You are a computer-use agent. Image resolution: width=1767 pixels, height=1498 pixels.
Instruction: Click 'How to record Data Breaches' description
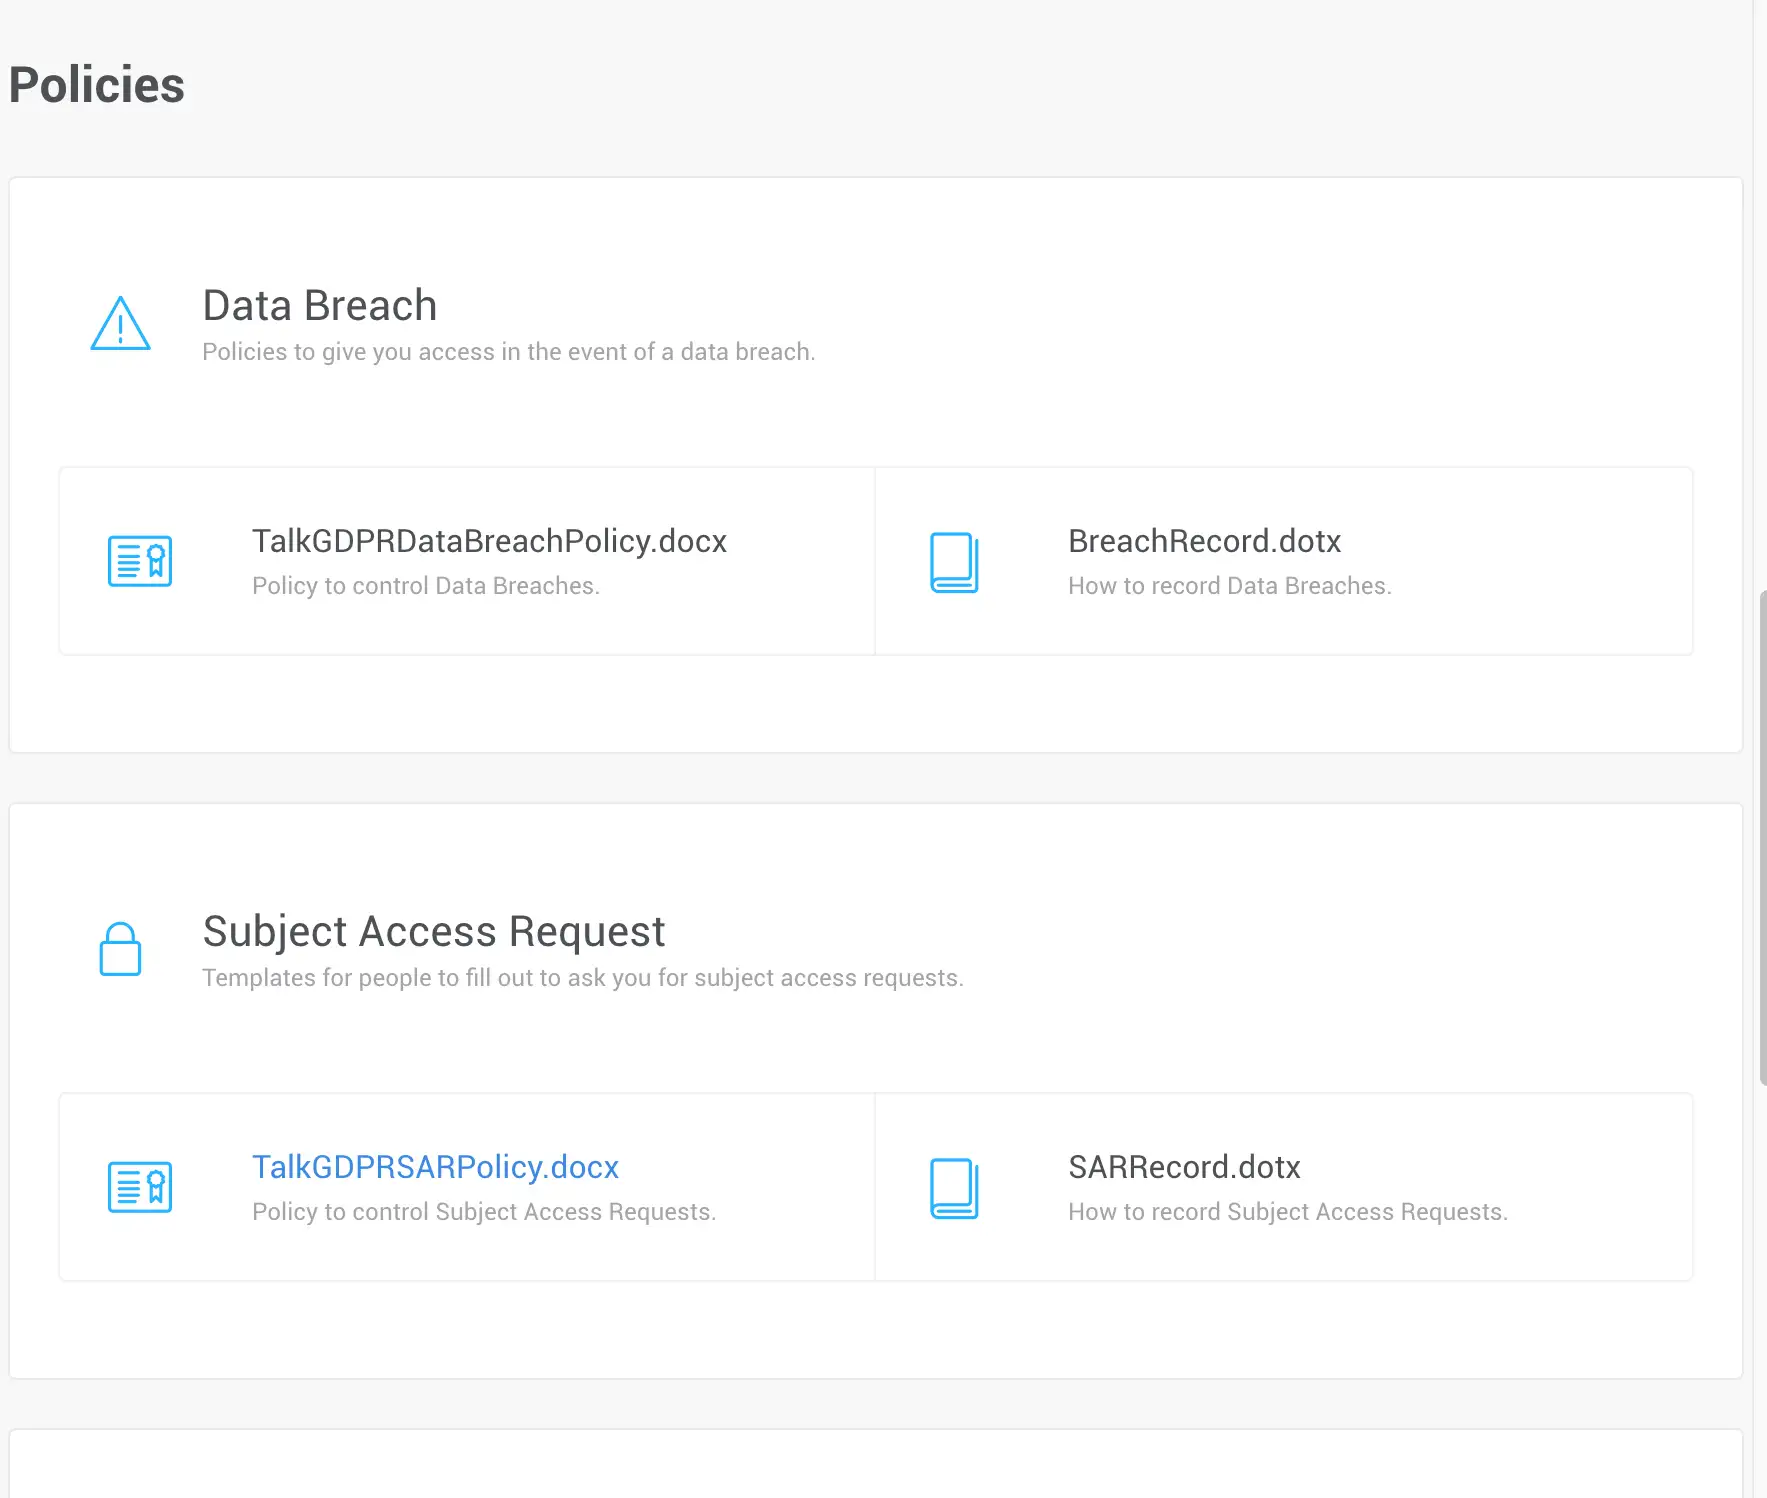point(1229,586)
